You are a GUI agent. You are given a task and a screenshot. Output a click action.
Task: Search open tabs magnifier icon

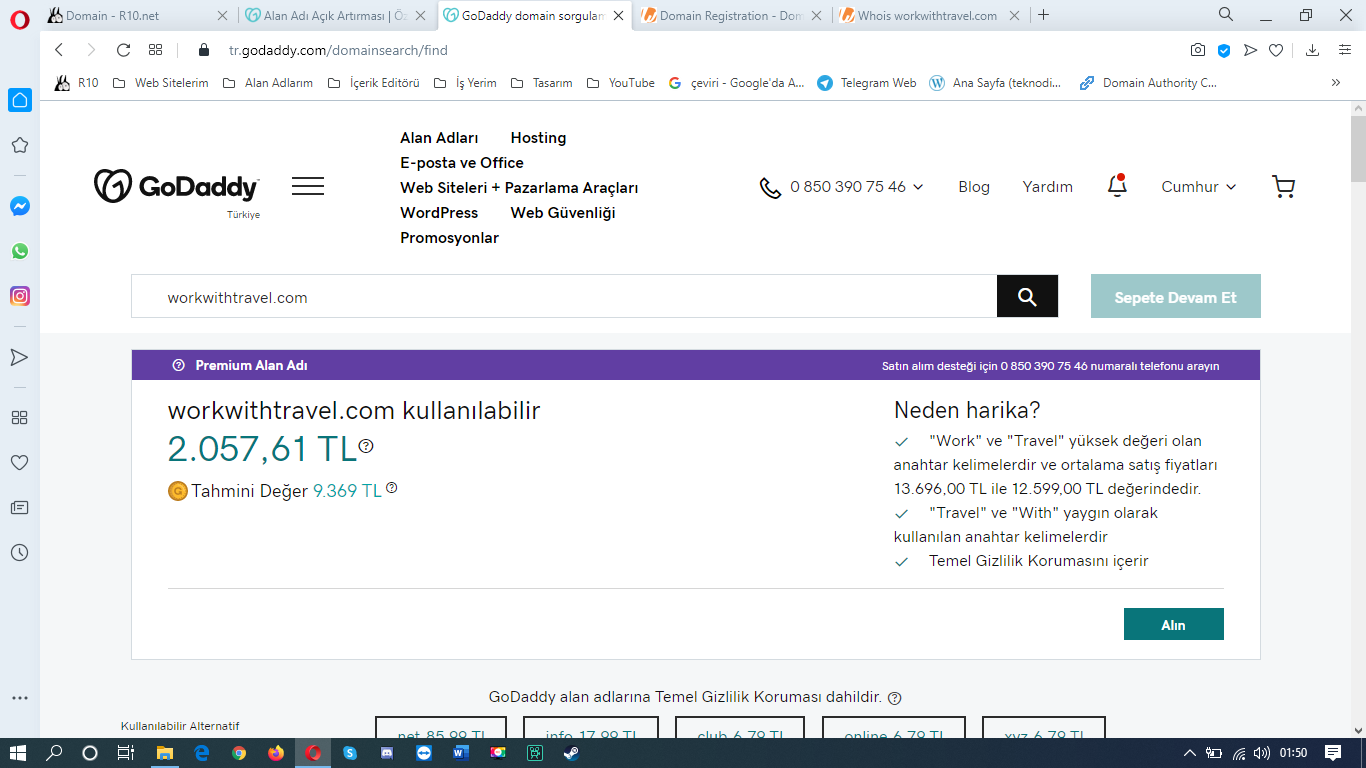[x=1226, y=15]
